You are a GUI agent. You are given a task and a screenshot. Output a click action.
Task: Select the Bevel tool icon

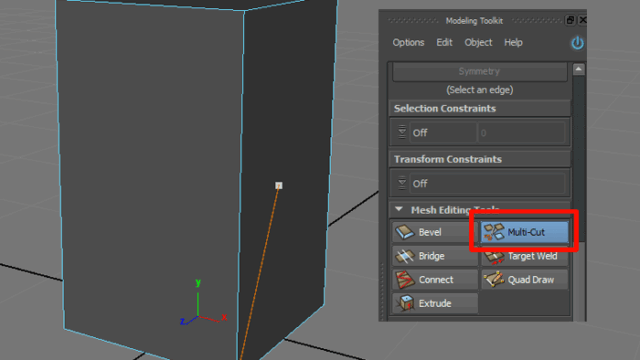[405, 232]
